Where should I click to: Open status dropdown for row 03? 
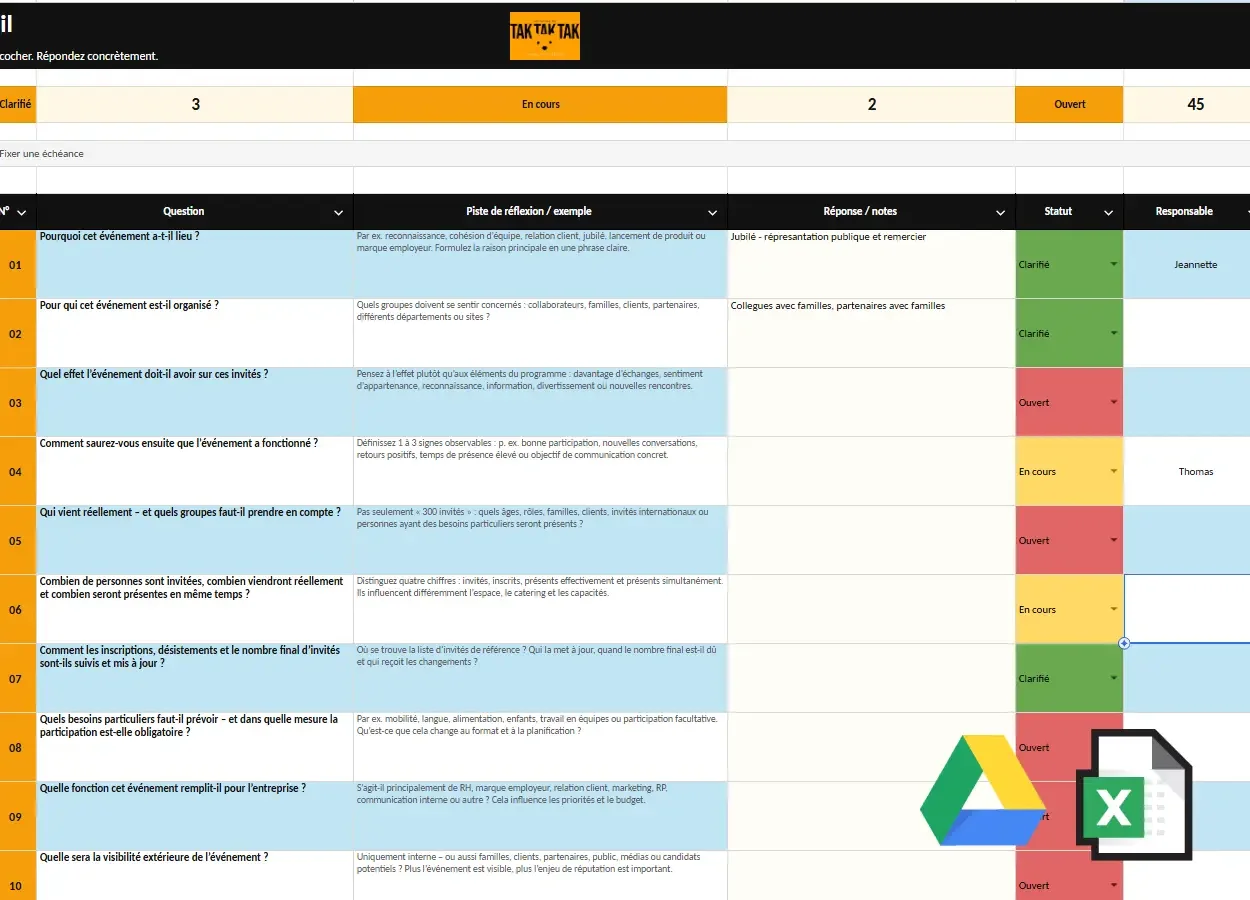pos(1114,402)
